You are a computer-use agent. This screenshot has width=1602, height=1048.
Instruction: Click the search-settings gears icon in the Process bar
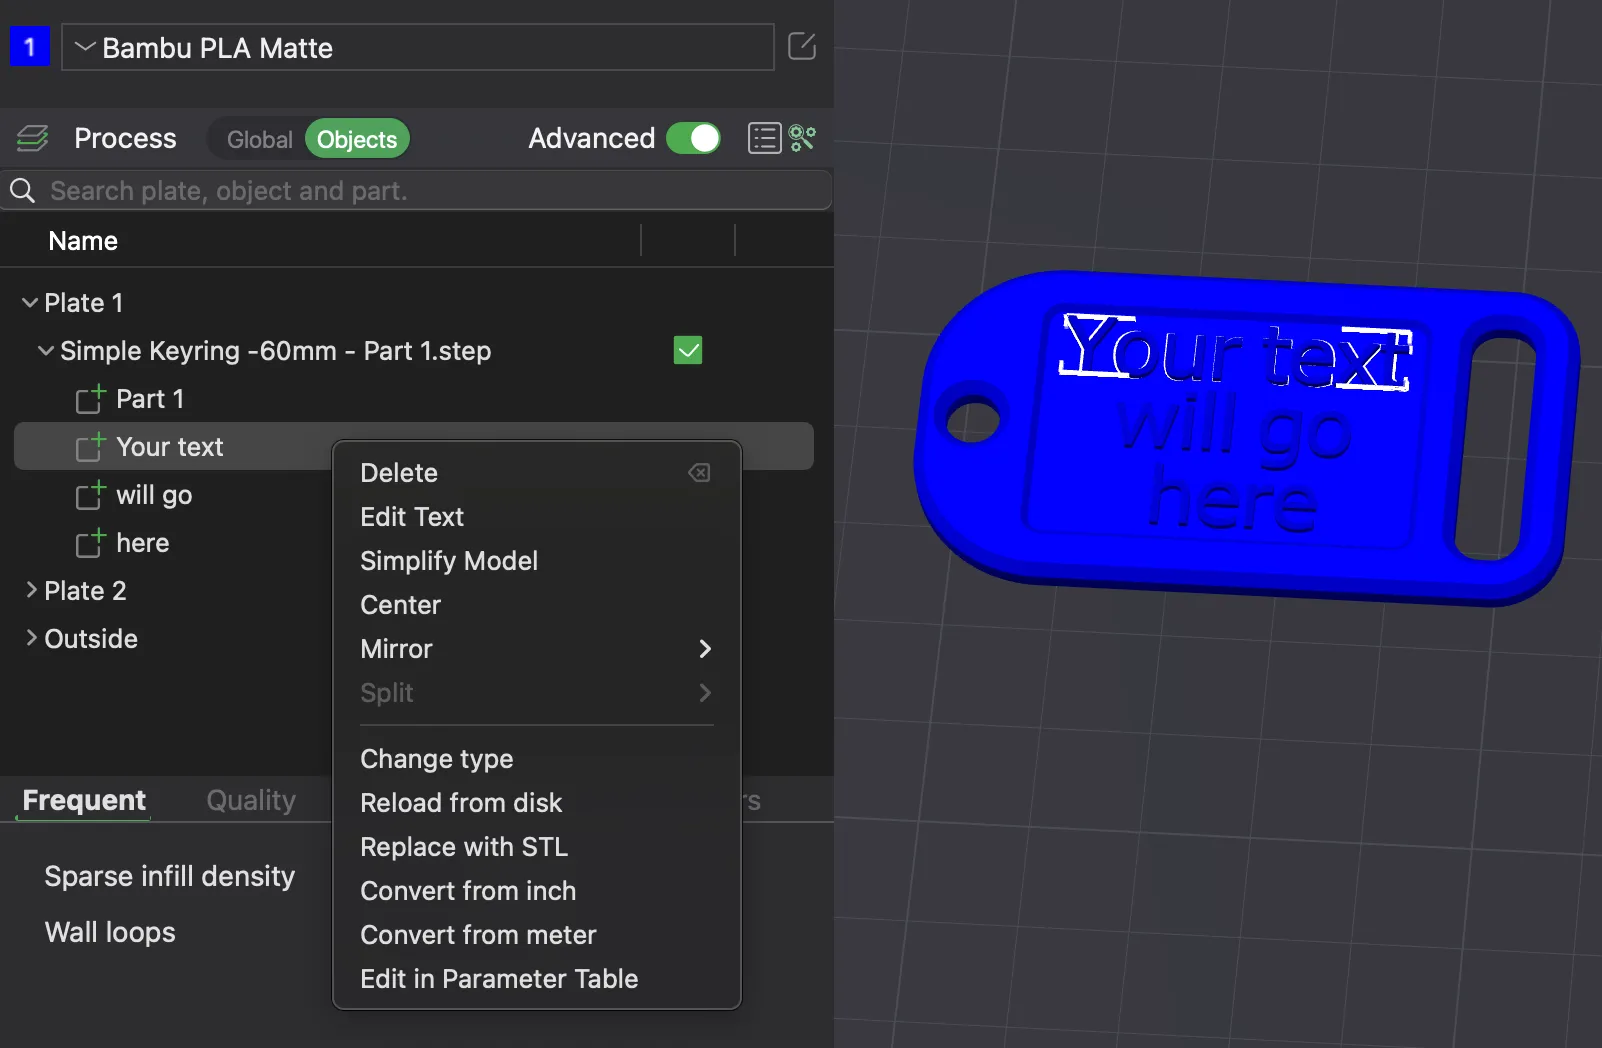(803, 138)
